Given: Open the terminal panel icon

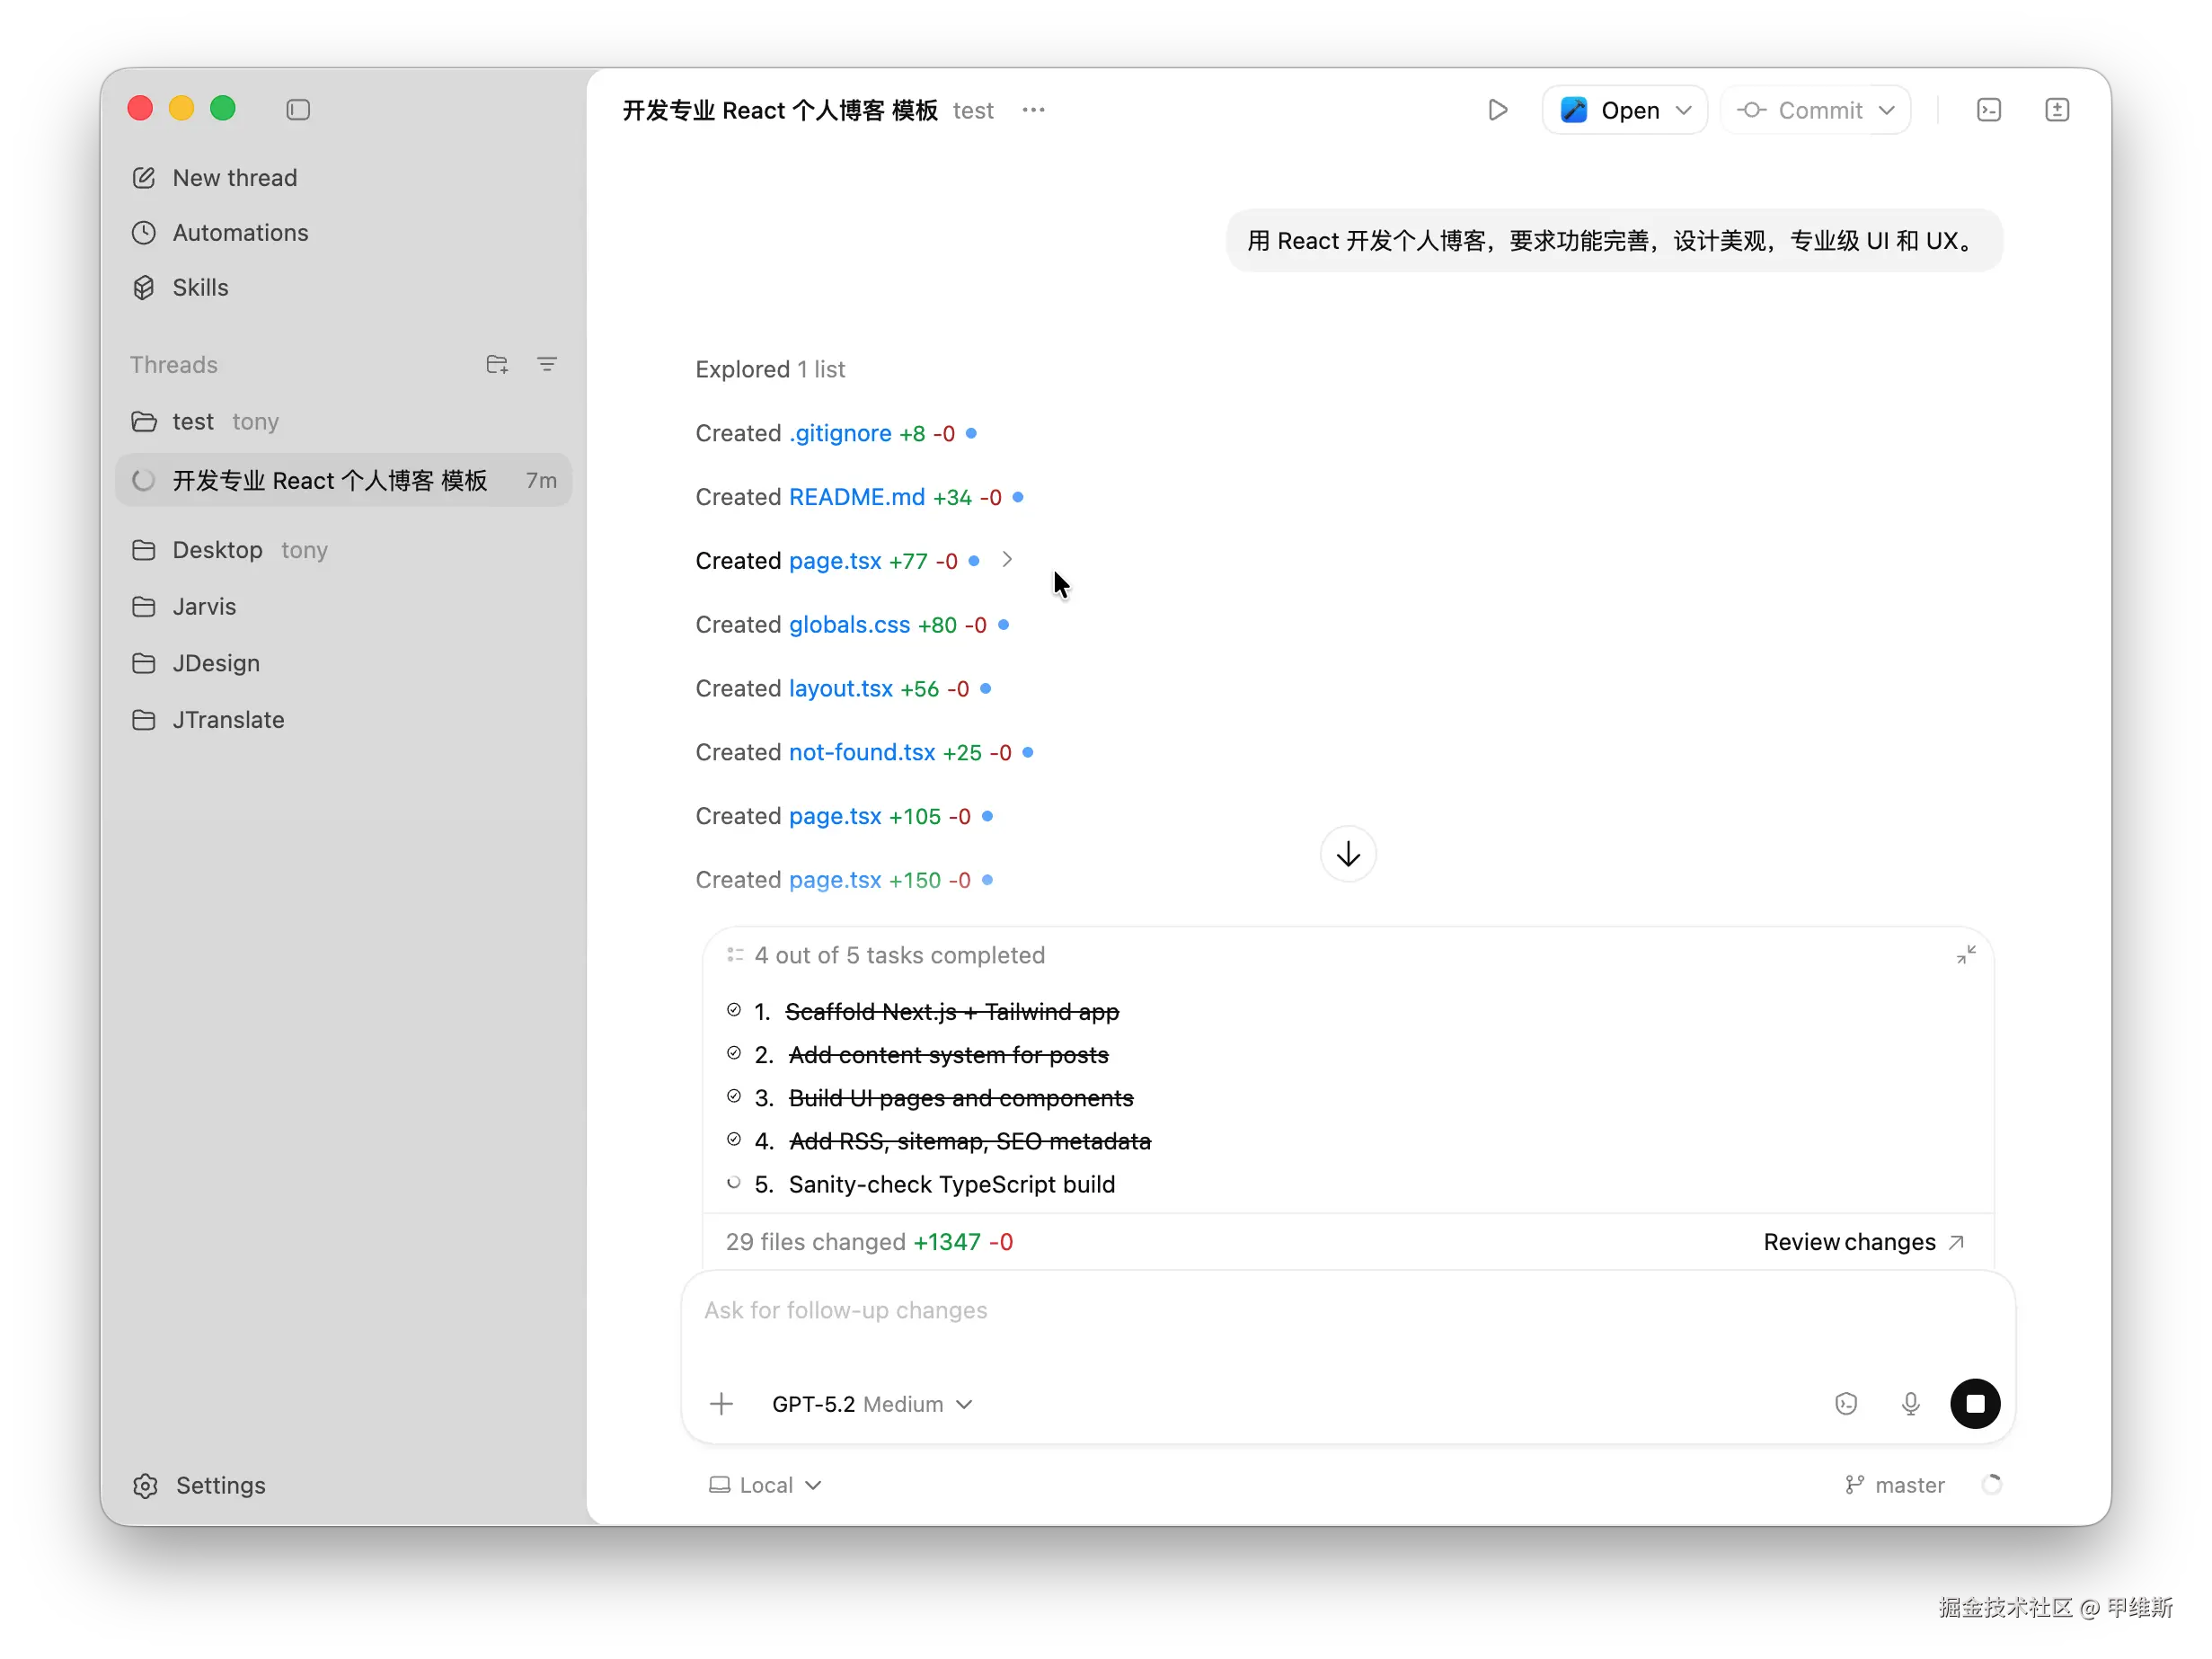Looking at the screenshot, I should (1989, 110).
